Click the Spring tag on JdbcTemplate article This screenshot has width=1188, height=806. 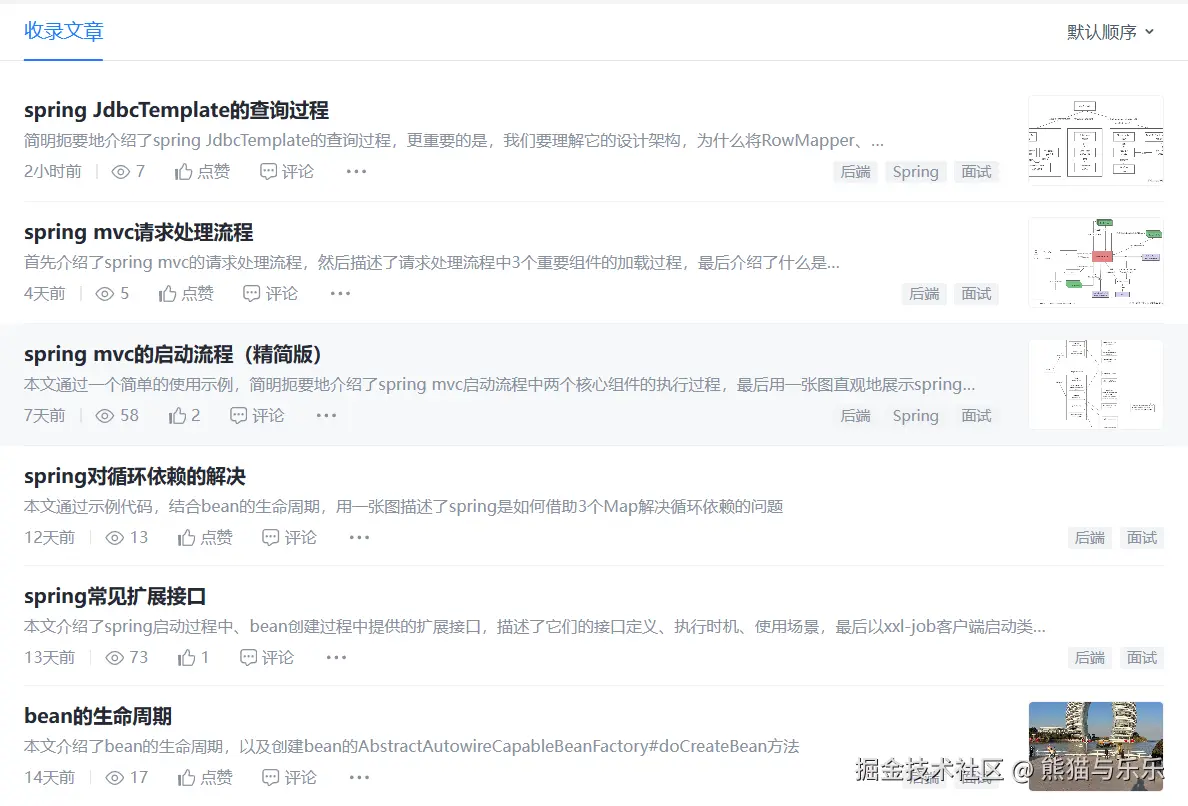click(915, 172)
